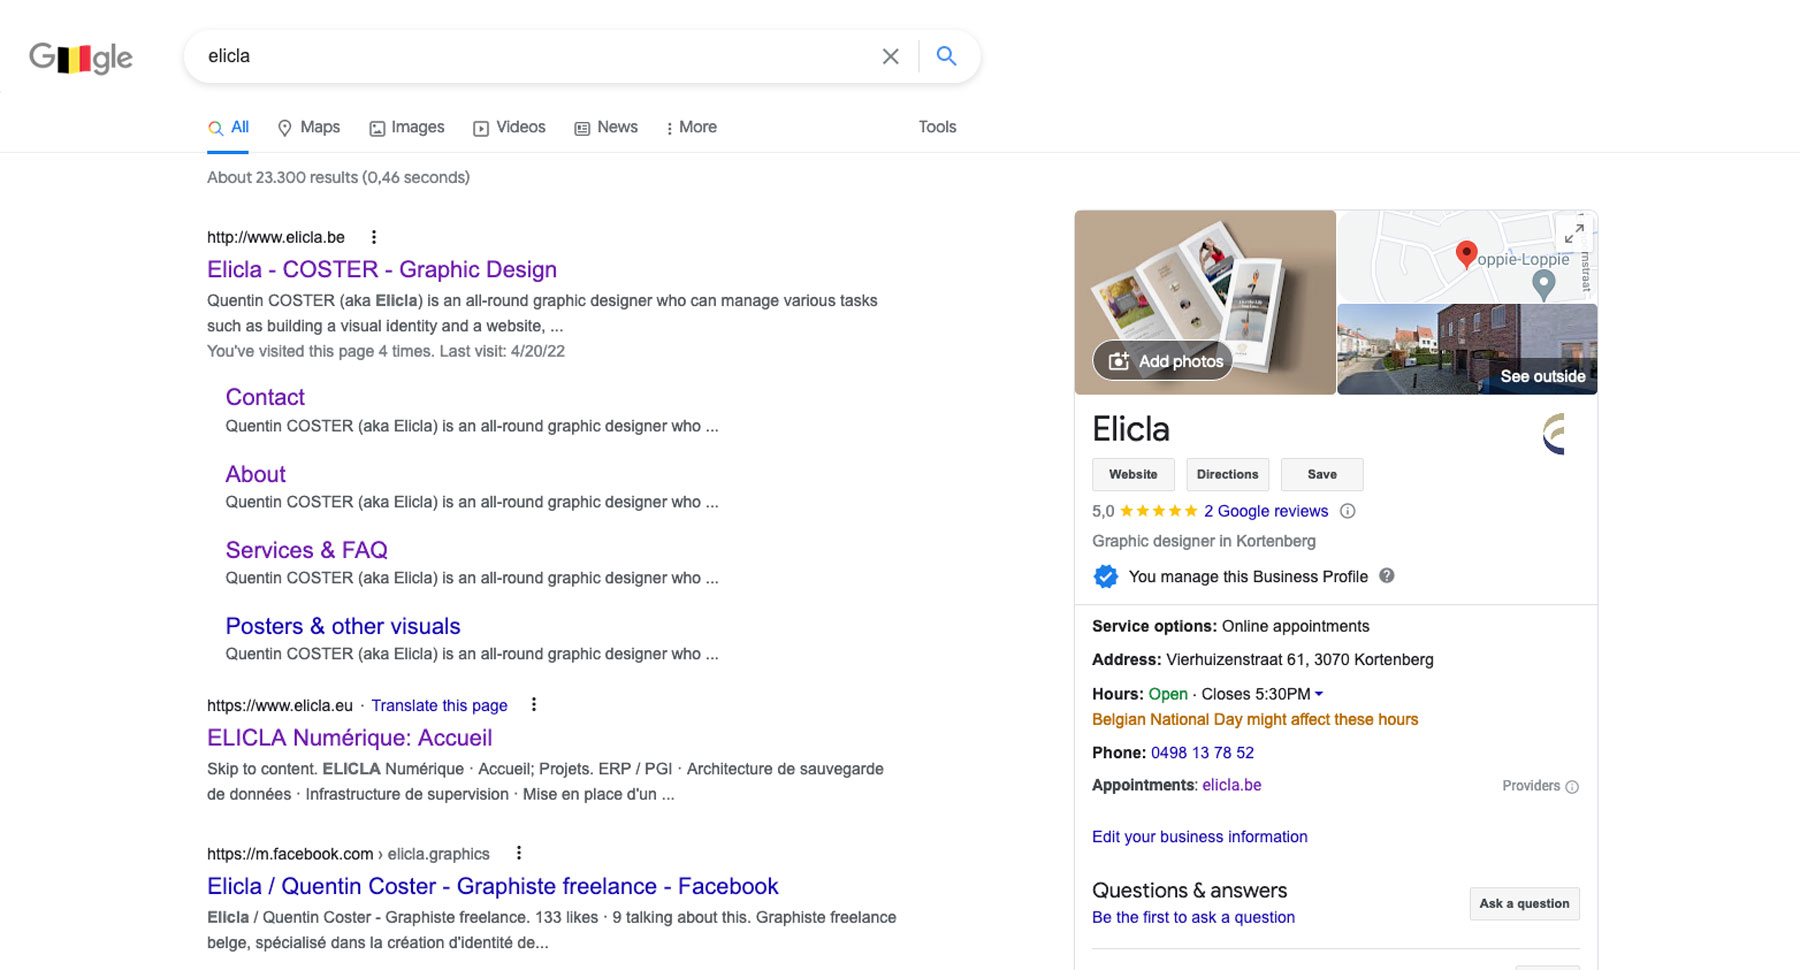Open the brochure photo thumbnail
Screen dimensions: 1800x970
click(1205, 302)
